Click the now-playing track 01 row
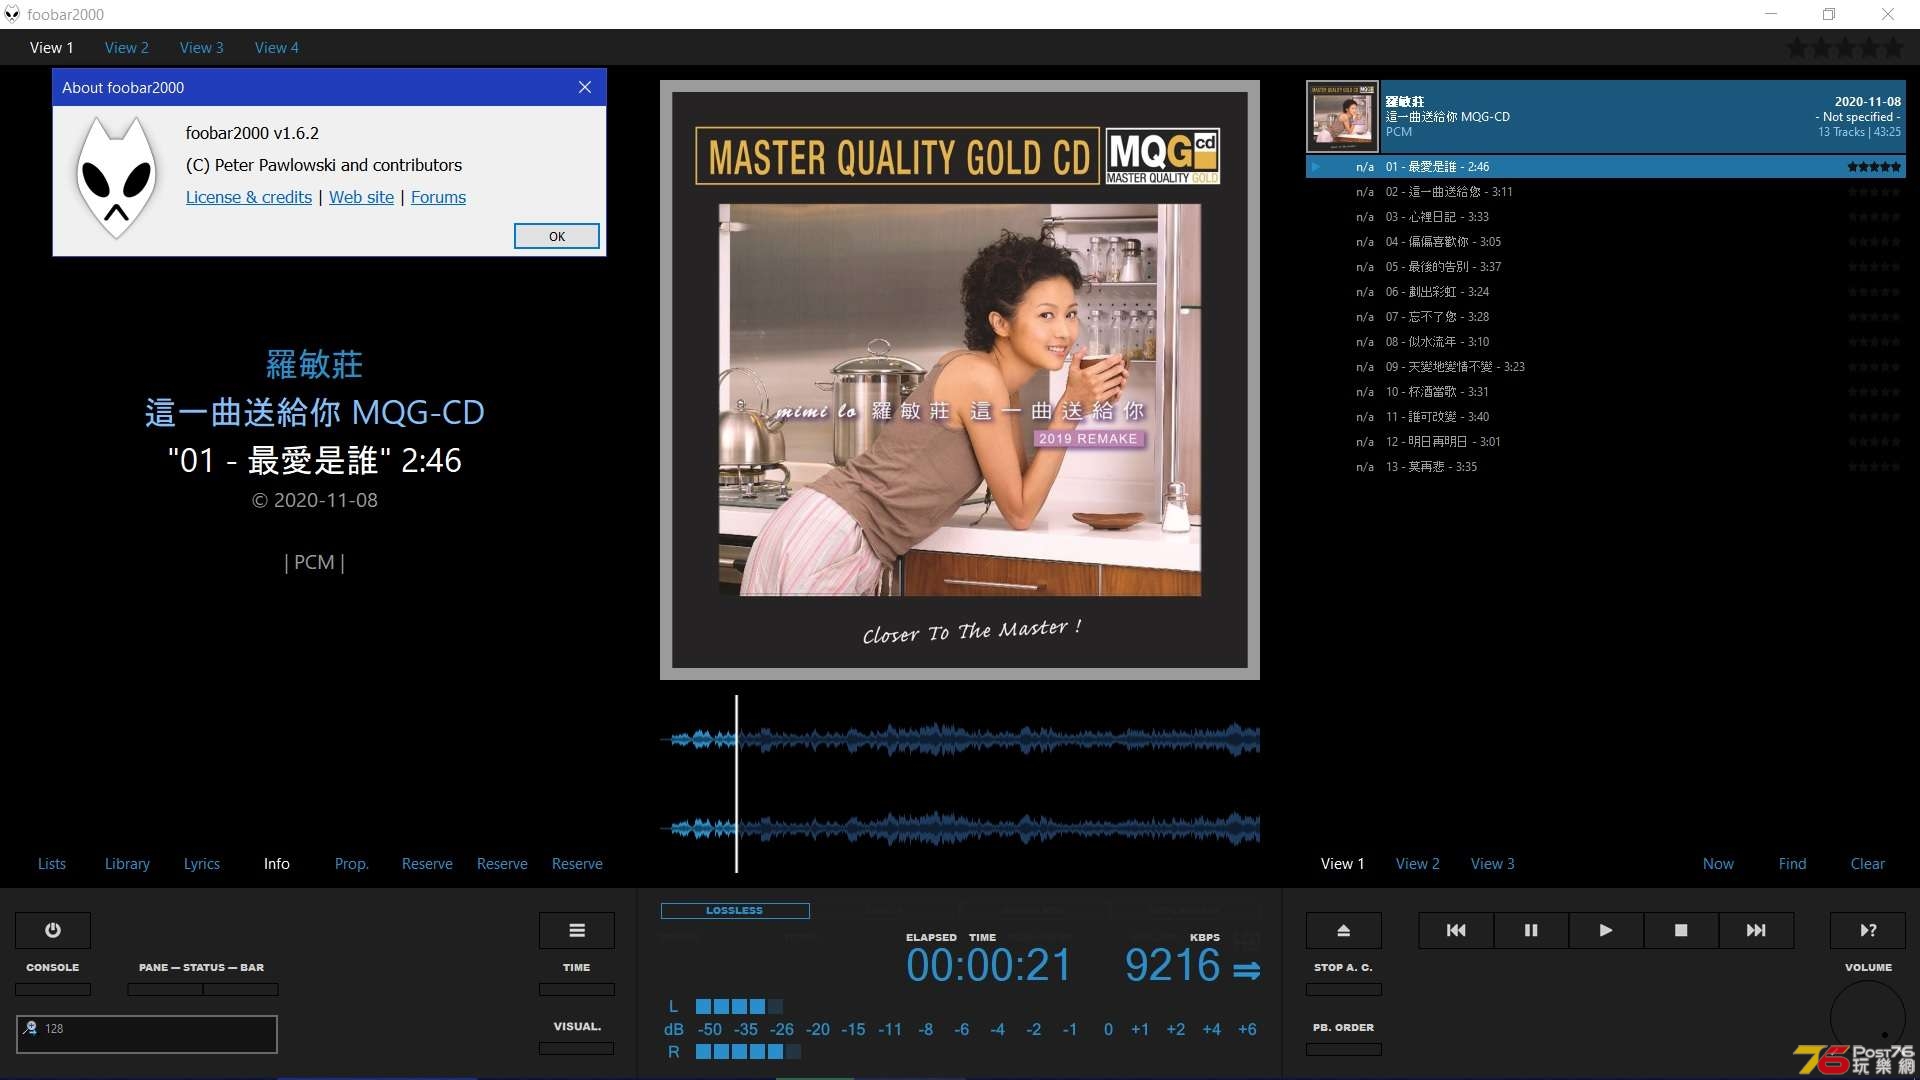This screenshot has width=1920, height=1080. [x=1606, y=167]
